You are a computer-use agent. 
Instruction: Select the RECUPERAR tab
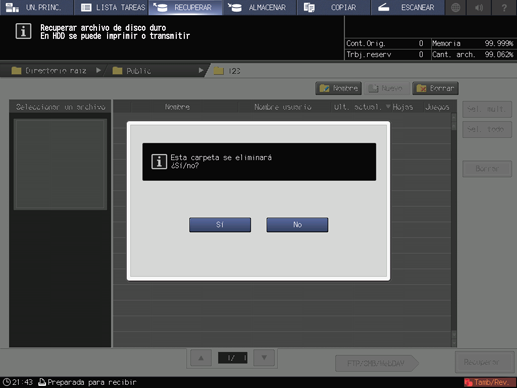186,7
